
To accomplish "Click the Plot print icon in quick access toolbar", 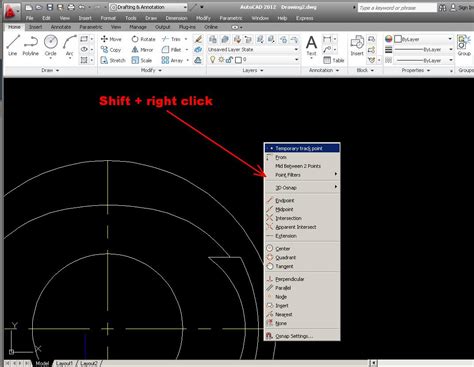I will [x=71, y=7].
